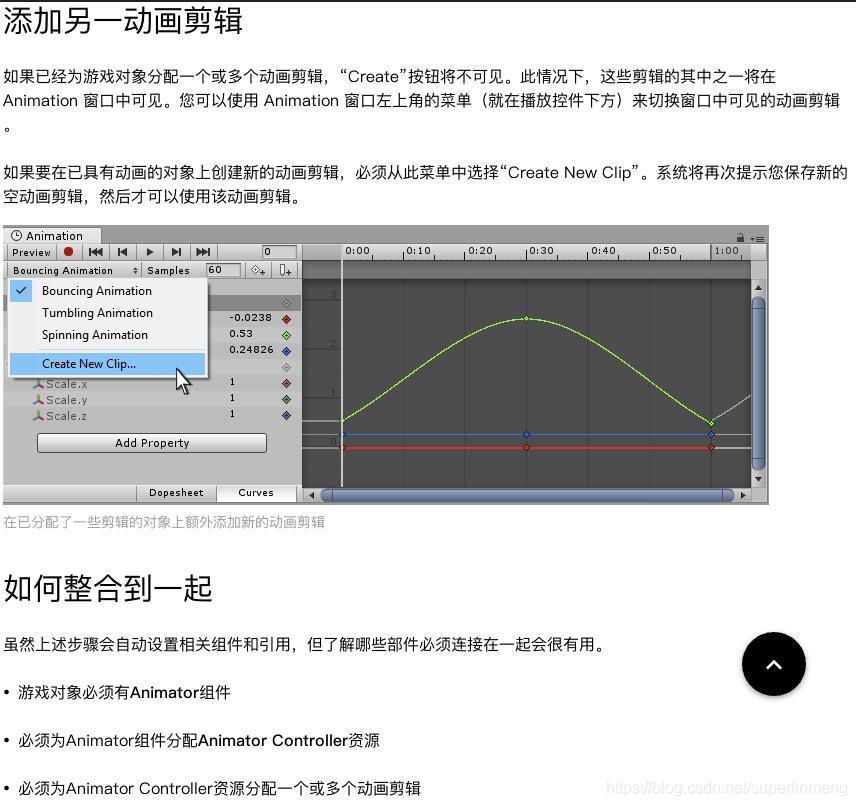Switch to the Dopesheet tab
The width and height of the screenshot is (856, 806).
click(176, 493)
